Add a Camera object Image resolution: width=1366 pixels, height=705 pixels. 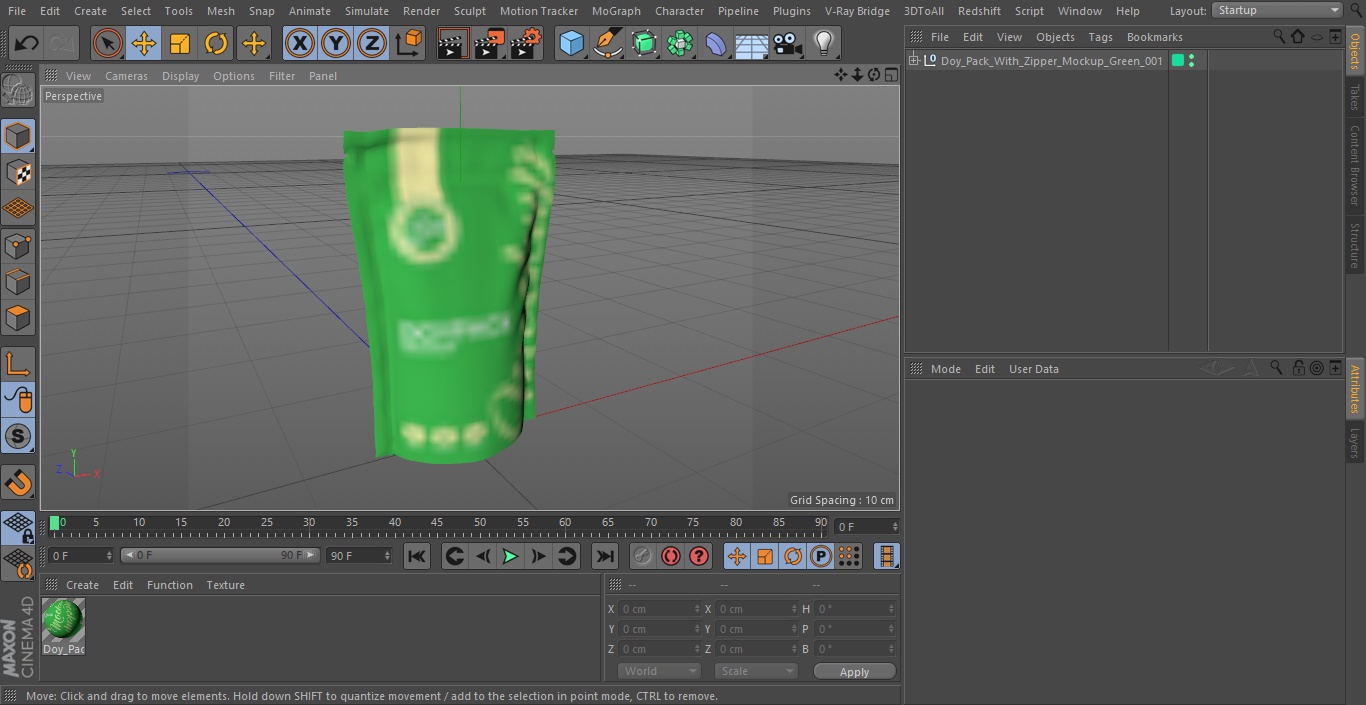787,43
